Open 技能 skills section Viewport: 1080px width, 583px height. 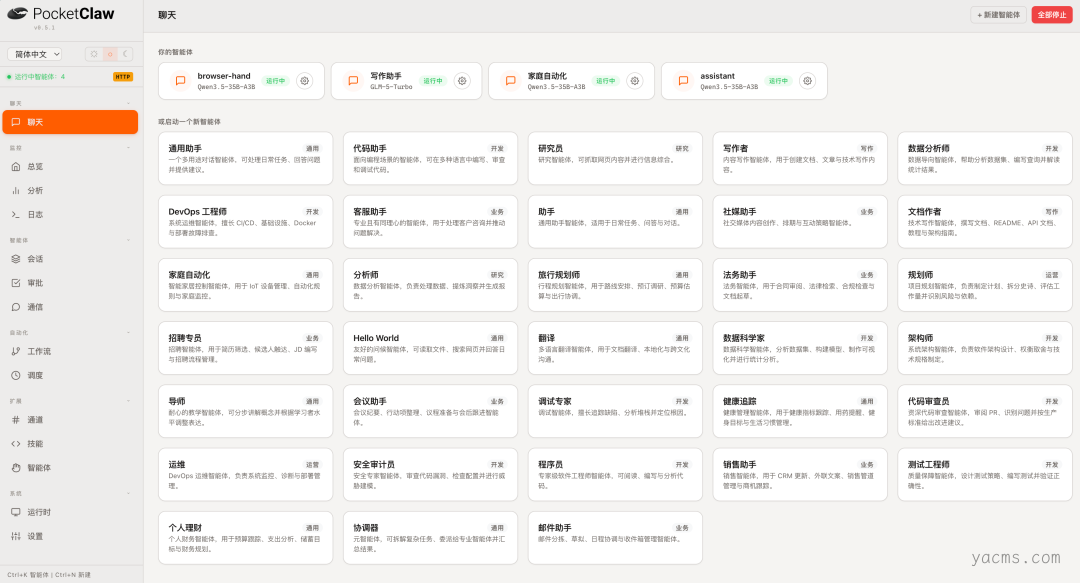pos(35,443)
